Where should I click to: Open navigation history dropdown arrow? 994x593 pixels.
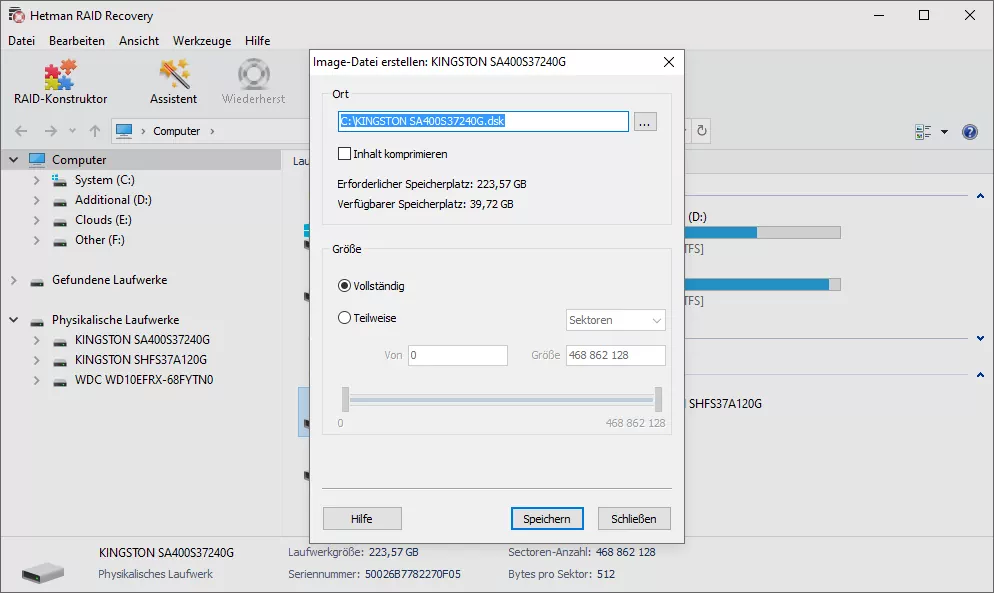pyautogui.click(x=72, y=131)
